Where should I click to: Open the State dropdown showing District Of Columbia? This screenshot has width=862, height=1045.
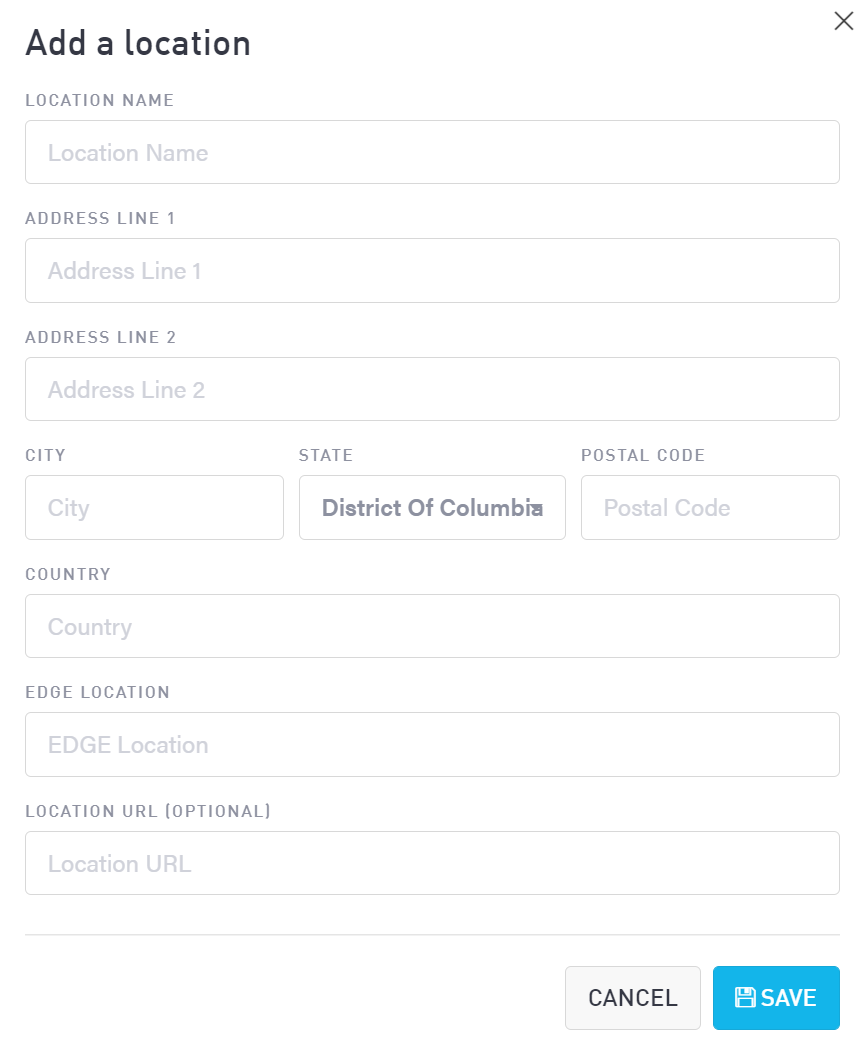(x=431, y=508)
